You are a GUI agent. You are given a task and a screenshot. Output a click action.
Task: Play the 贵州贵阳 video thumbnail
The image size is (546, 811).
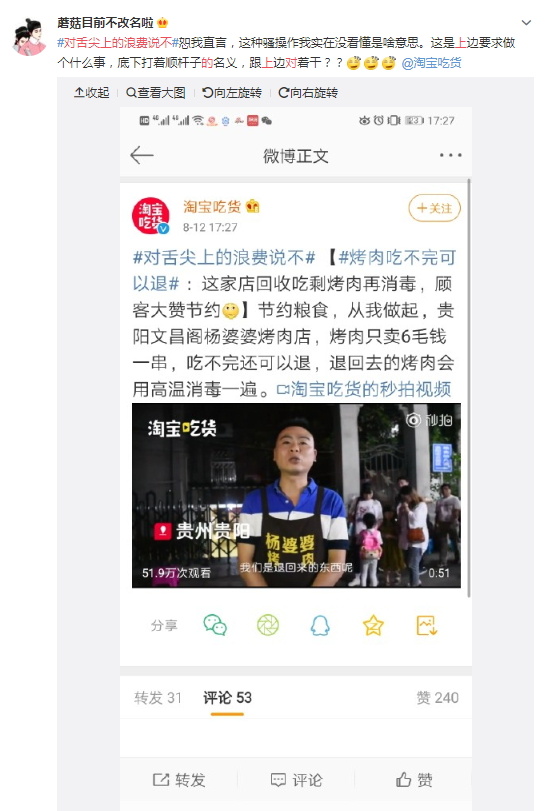(x=296, y=495)
